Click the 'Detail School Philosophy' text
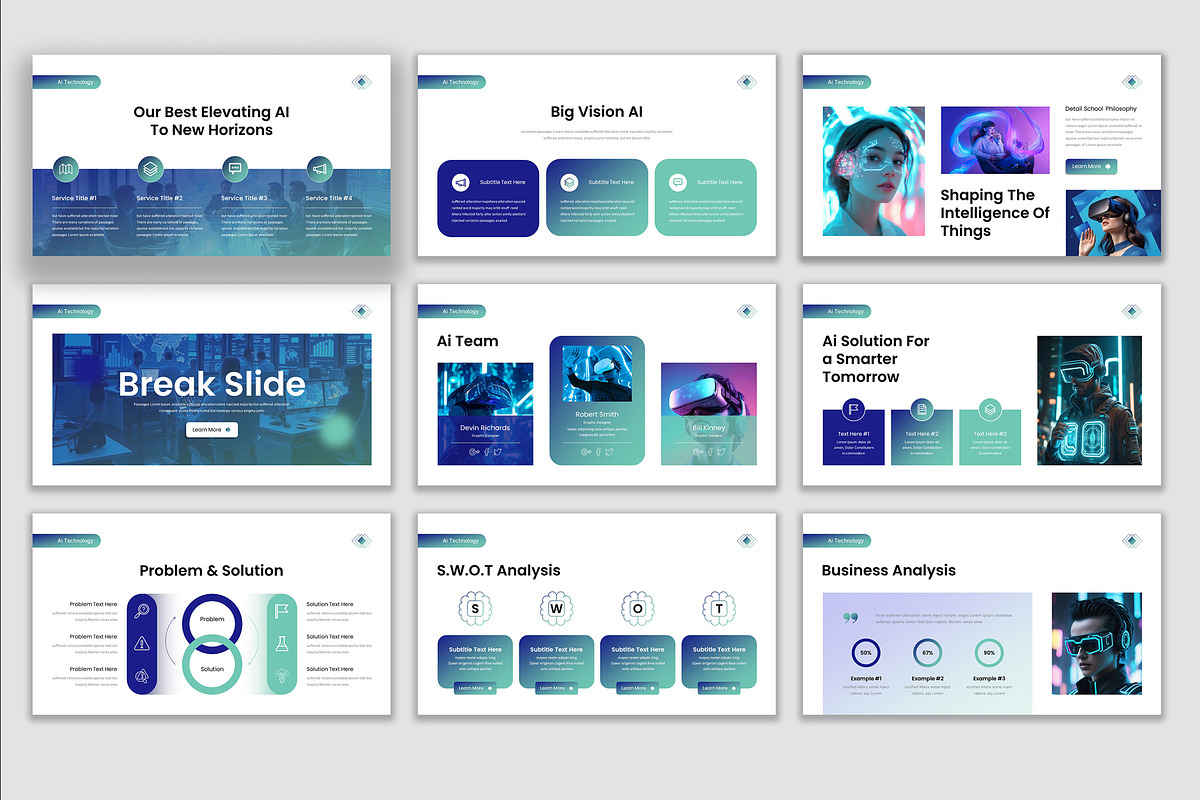 pyautogui.click(x=1101, y=108)
